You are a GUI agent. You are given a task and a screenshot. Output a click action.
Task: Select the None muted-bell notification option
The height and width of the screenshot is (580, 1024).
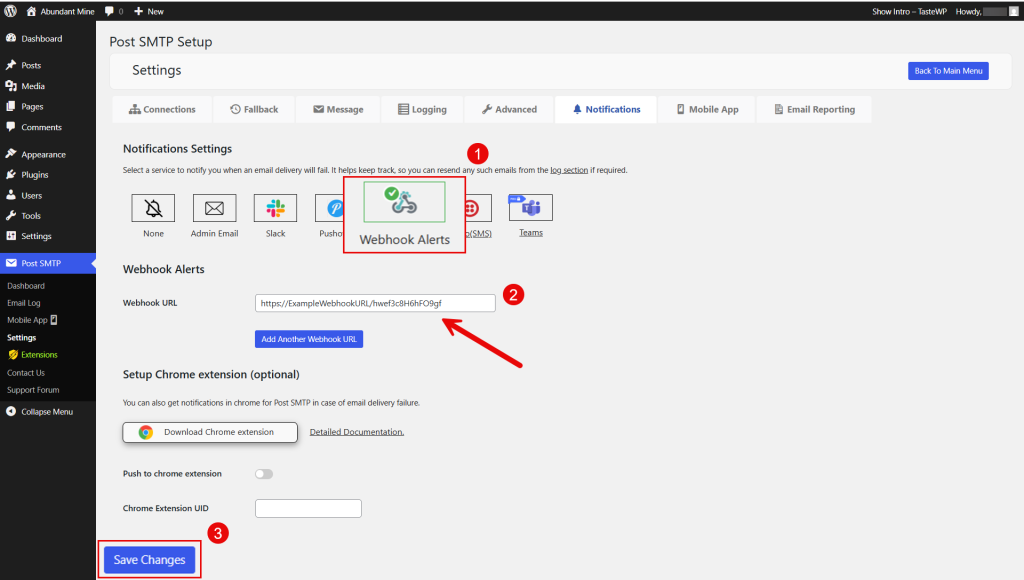pos(153,208)
